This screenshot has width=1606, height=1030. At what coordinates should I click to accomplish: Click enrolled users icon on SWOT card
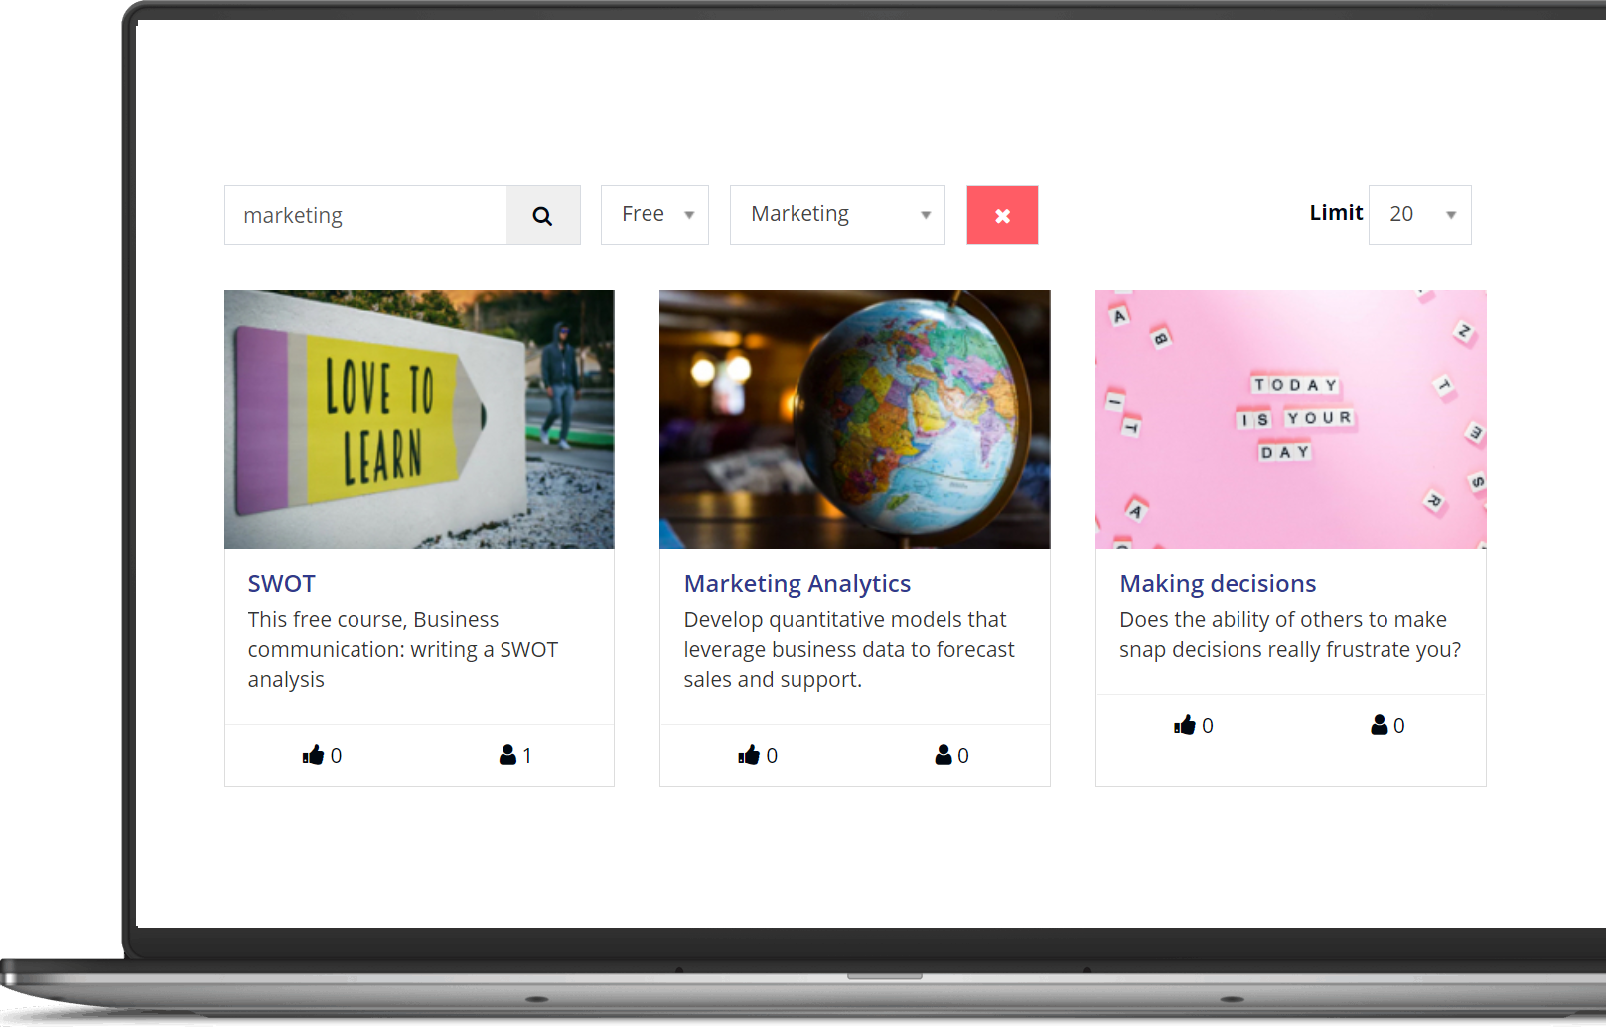click(508, 755)
